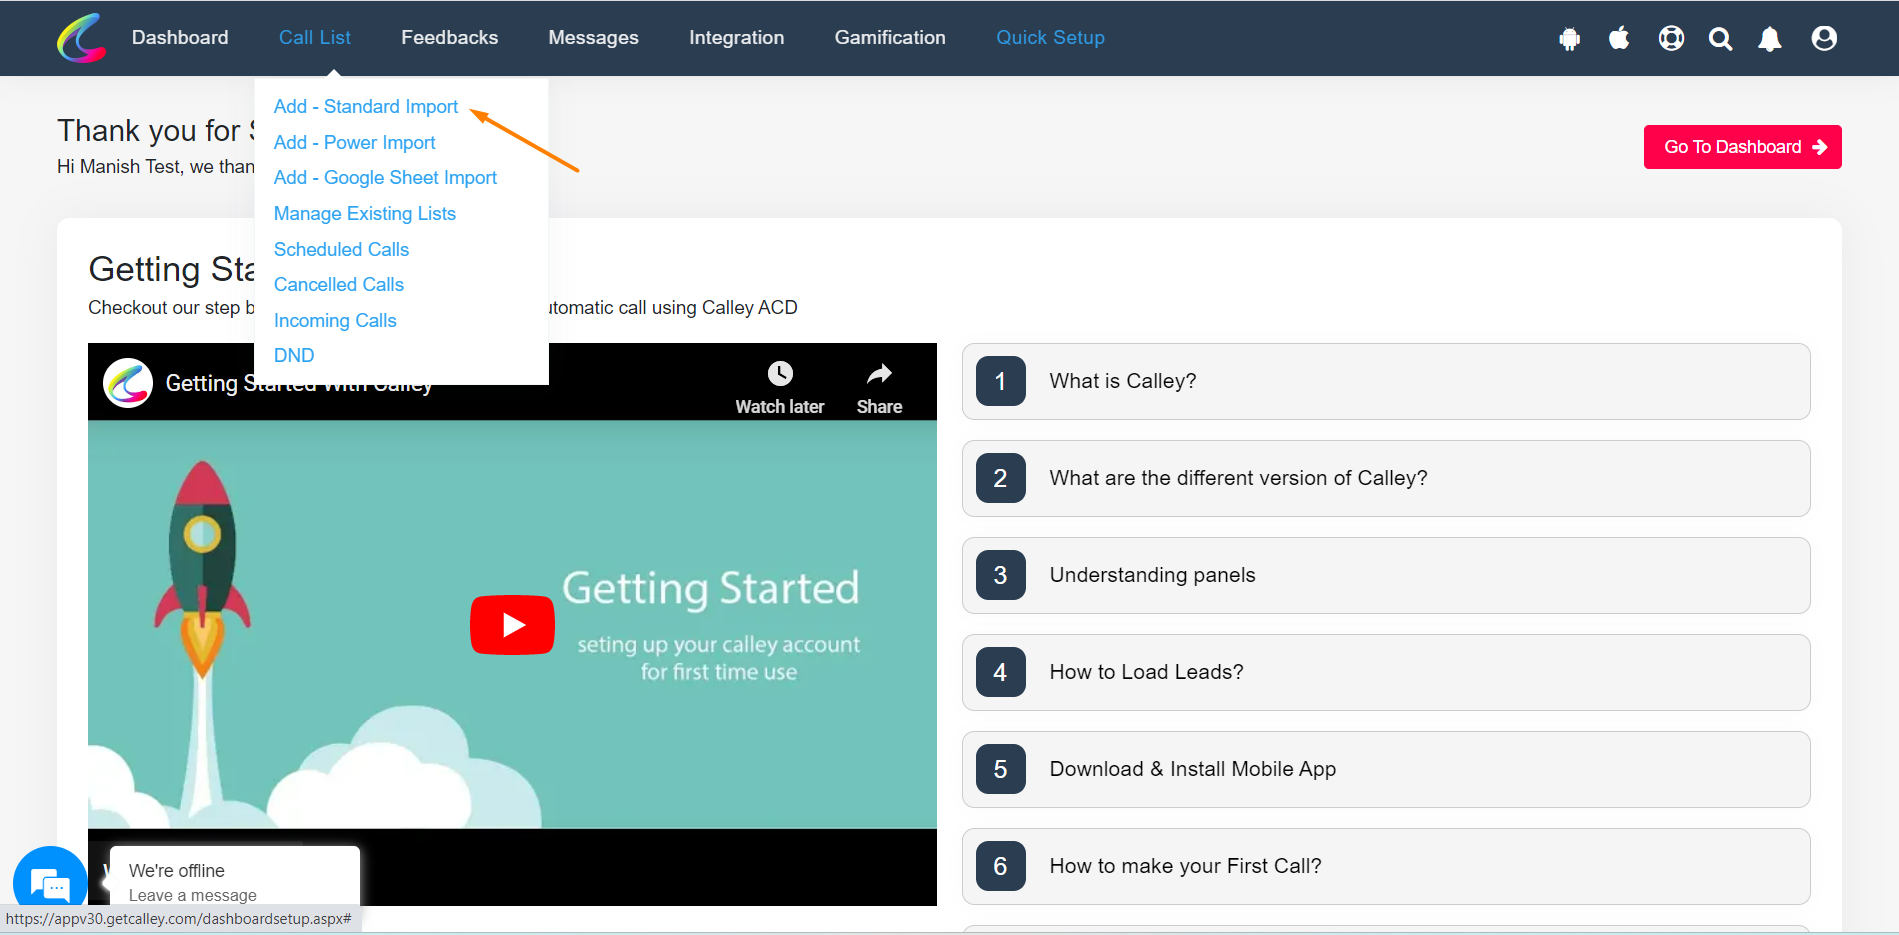Click step number 6 badge

[x=1001, y=866]
